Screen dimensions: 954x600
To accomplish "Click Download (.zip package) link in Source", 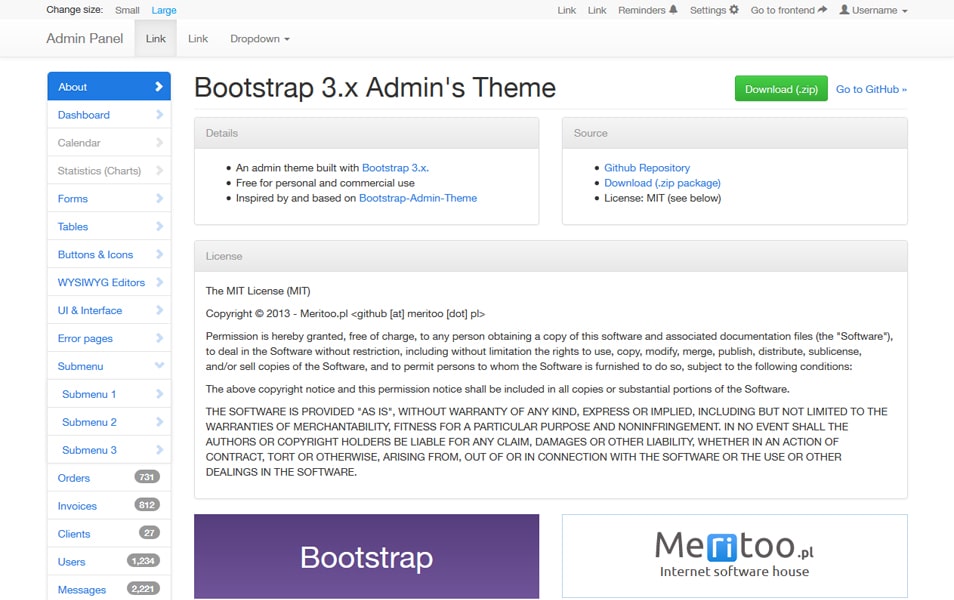I will click(x=662, y=183).
